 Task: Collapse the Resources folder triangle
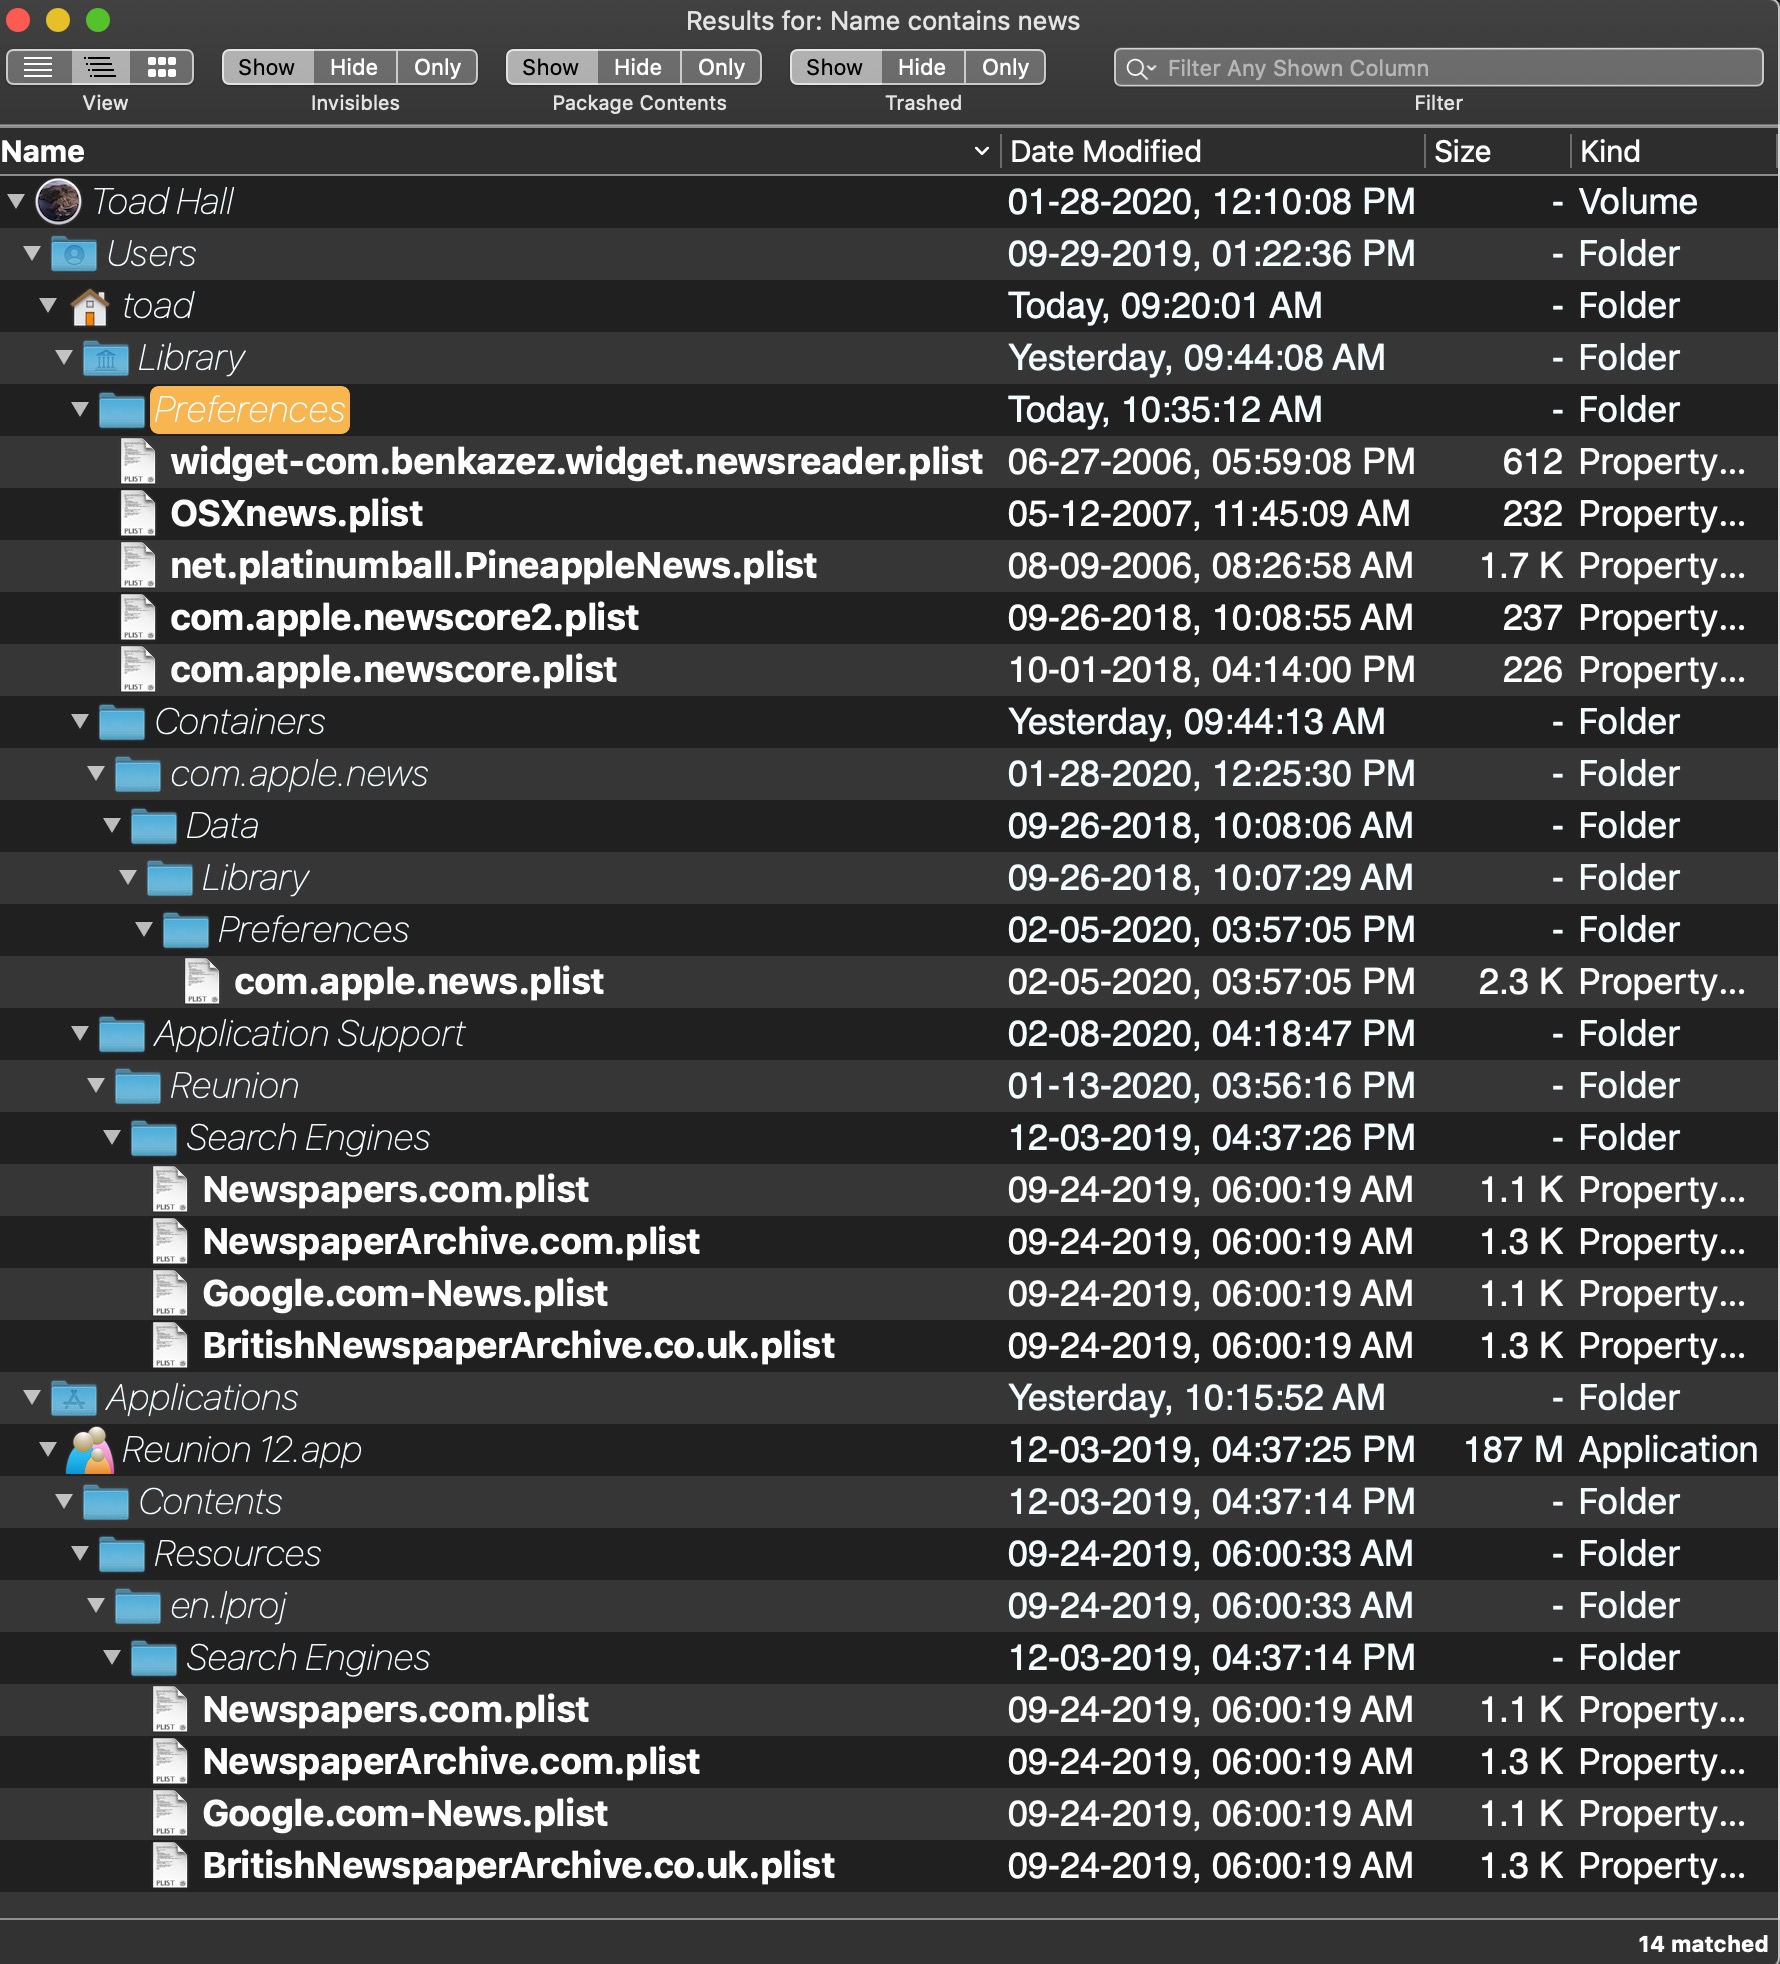pos(80,1553)
